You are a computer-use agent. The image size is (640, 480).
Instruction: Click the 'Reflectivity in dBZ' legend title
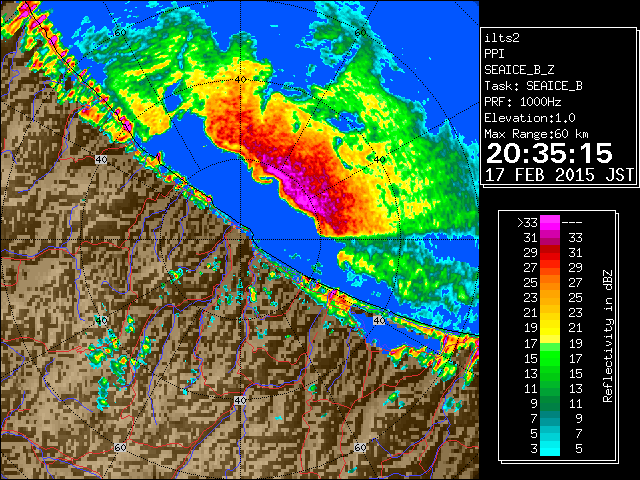coord(607,336)
